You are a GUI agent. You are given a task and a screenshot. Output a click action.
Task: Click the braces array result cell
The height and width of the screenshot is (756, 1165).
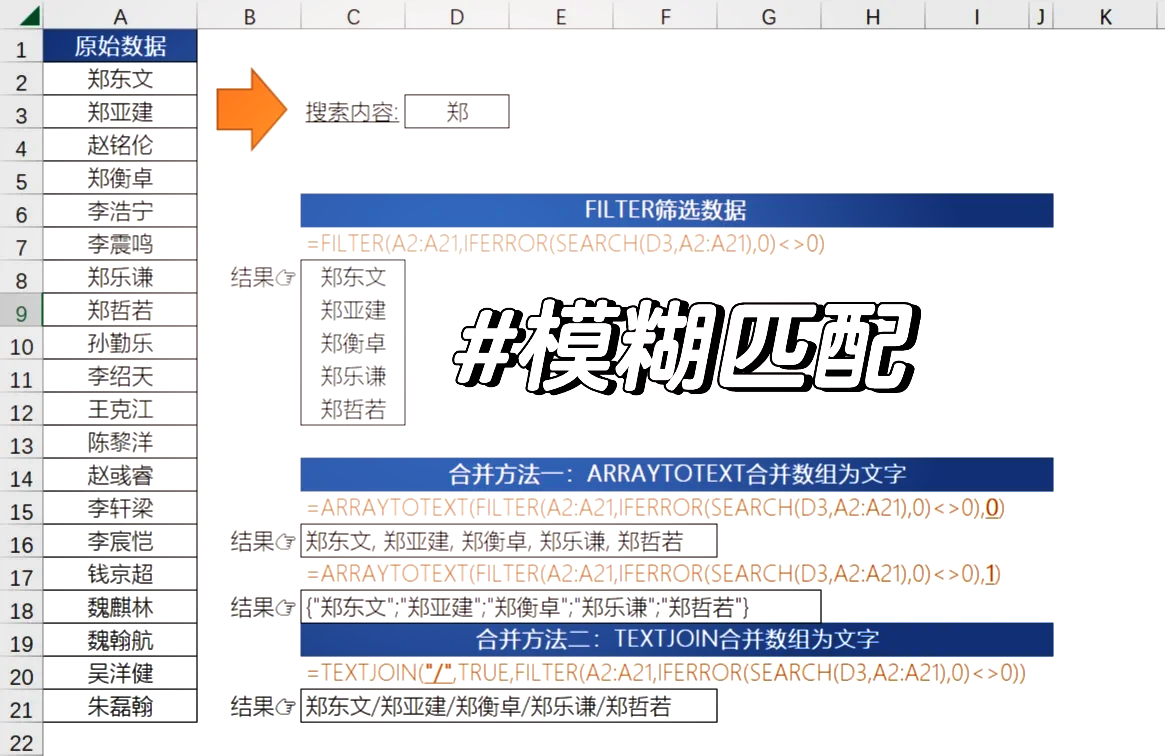561,607
